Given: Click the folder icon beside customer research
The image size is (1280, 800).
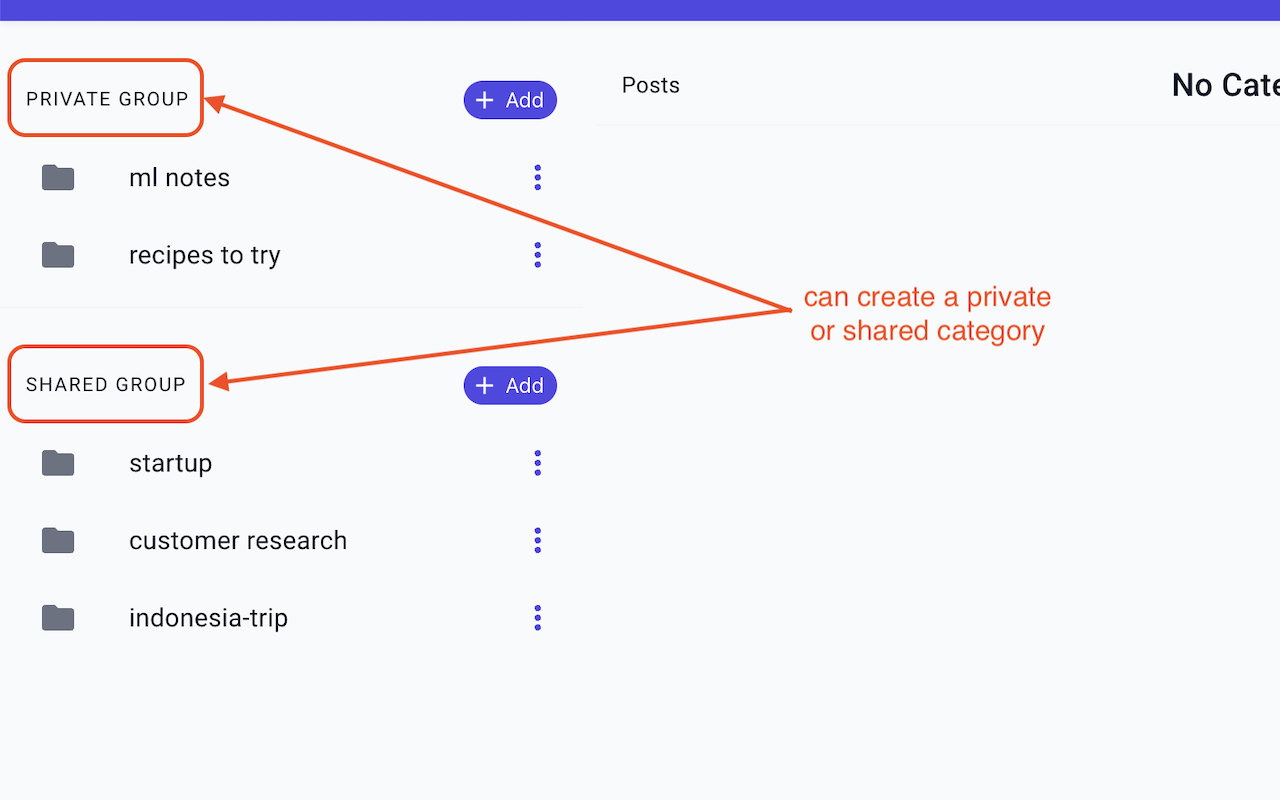Looking at the screenshot, I should point(58,541).
